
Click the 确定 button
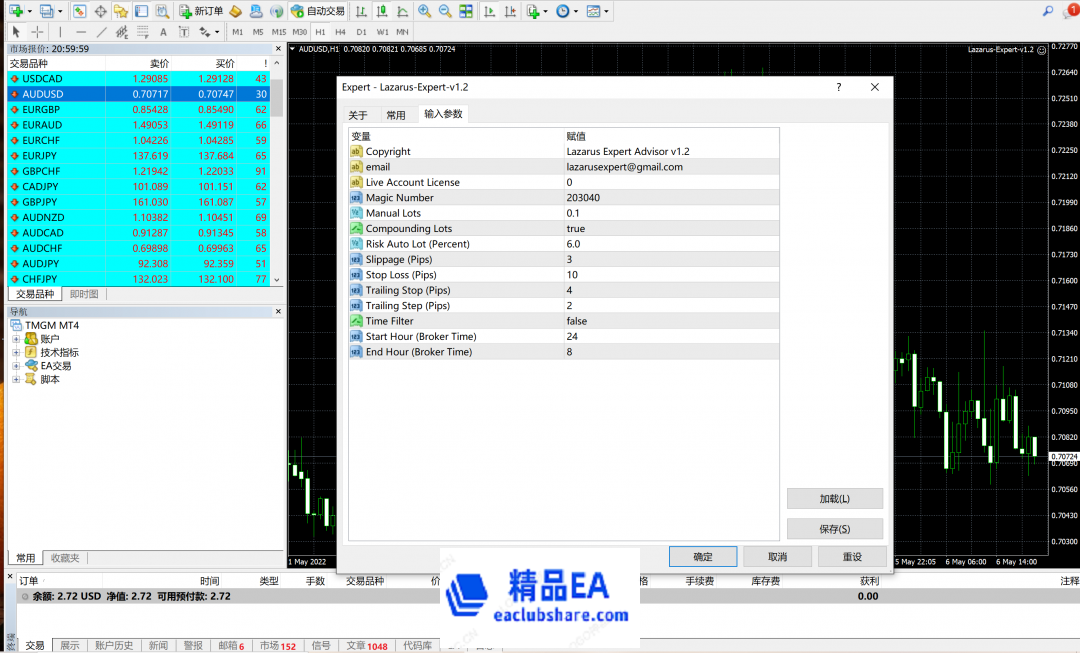click(703, 557)
